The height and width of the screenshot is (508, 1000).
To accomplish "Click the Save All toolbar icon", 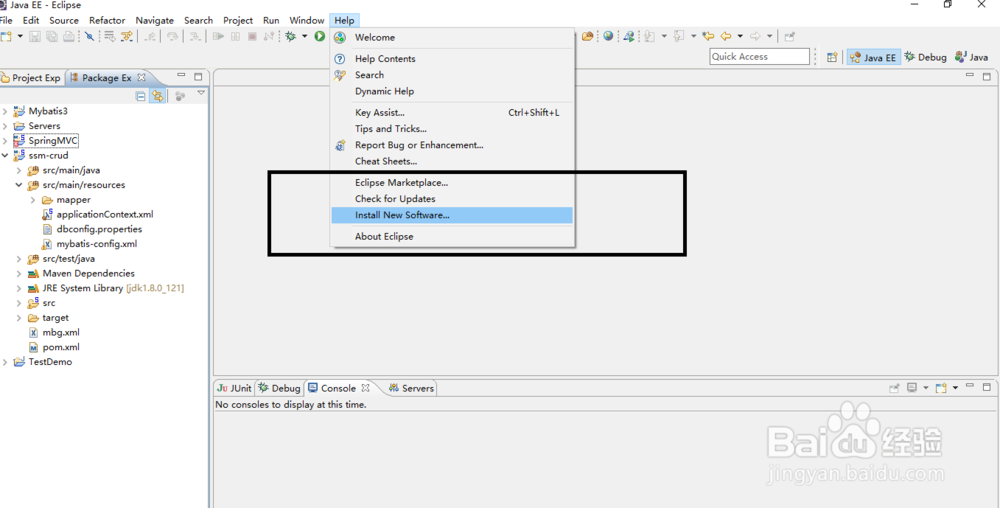I will pyautogui.click(x=52, y=36).
